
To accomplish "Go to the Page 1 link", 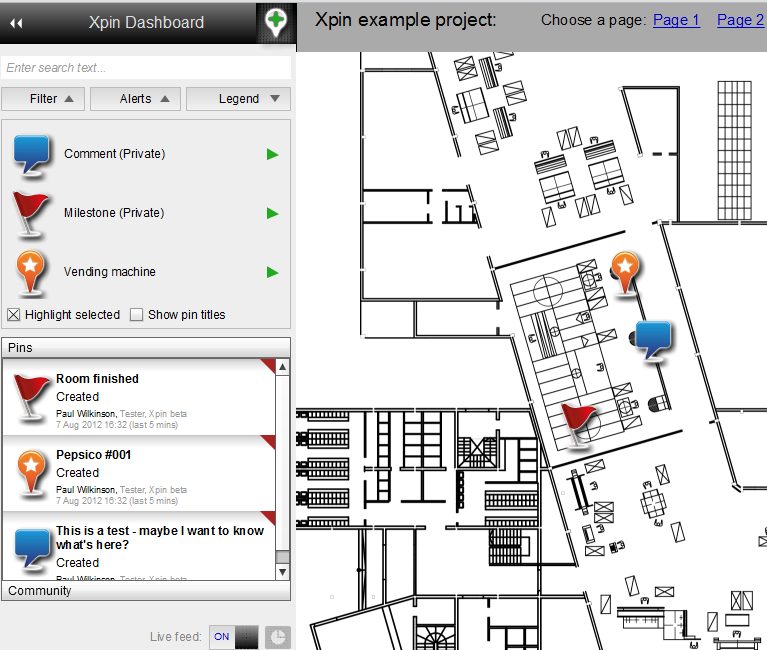I will point(676,20).
